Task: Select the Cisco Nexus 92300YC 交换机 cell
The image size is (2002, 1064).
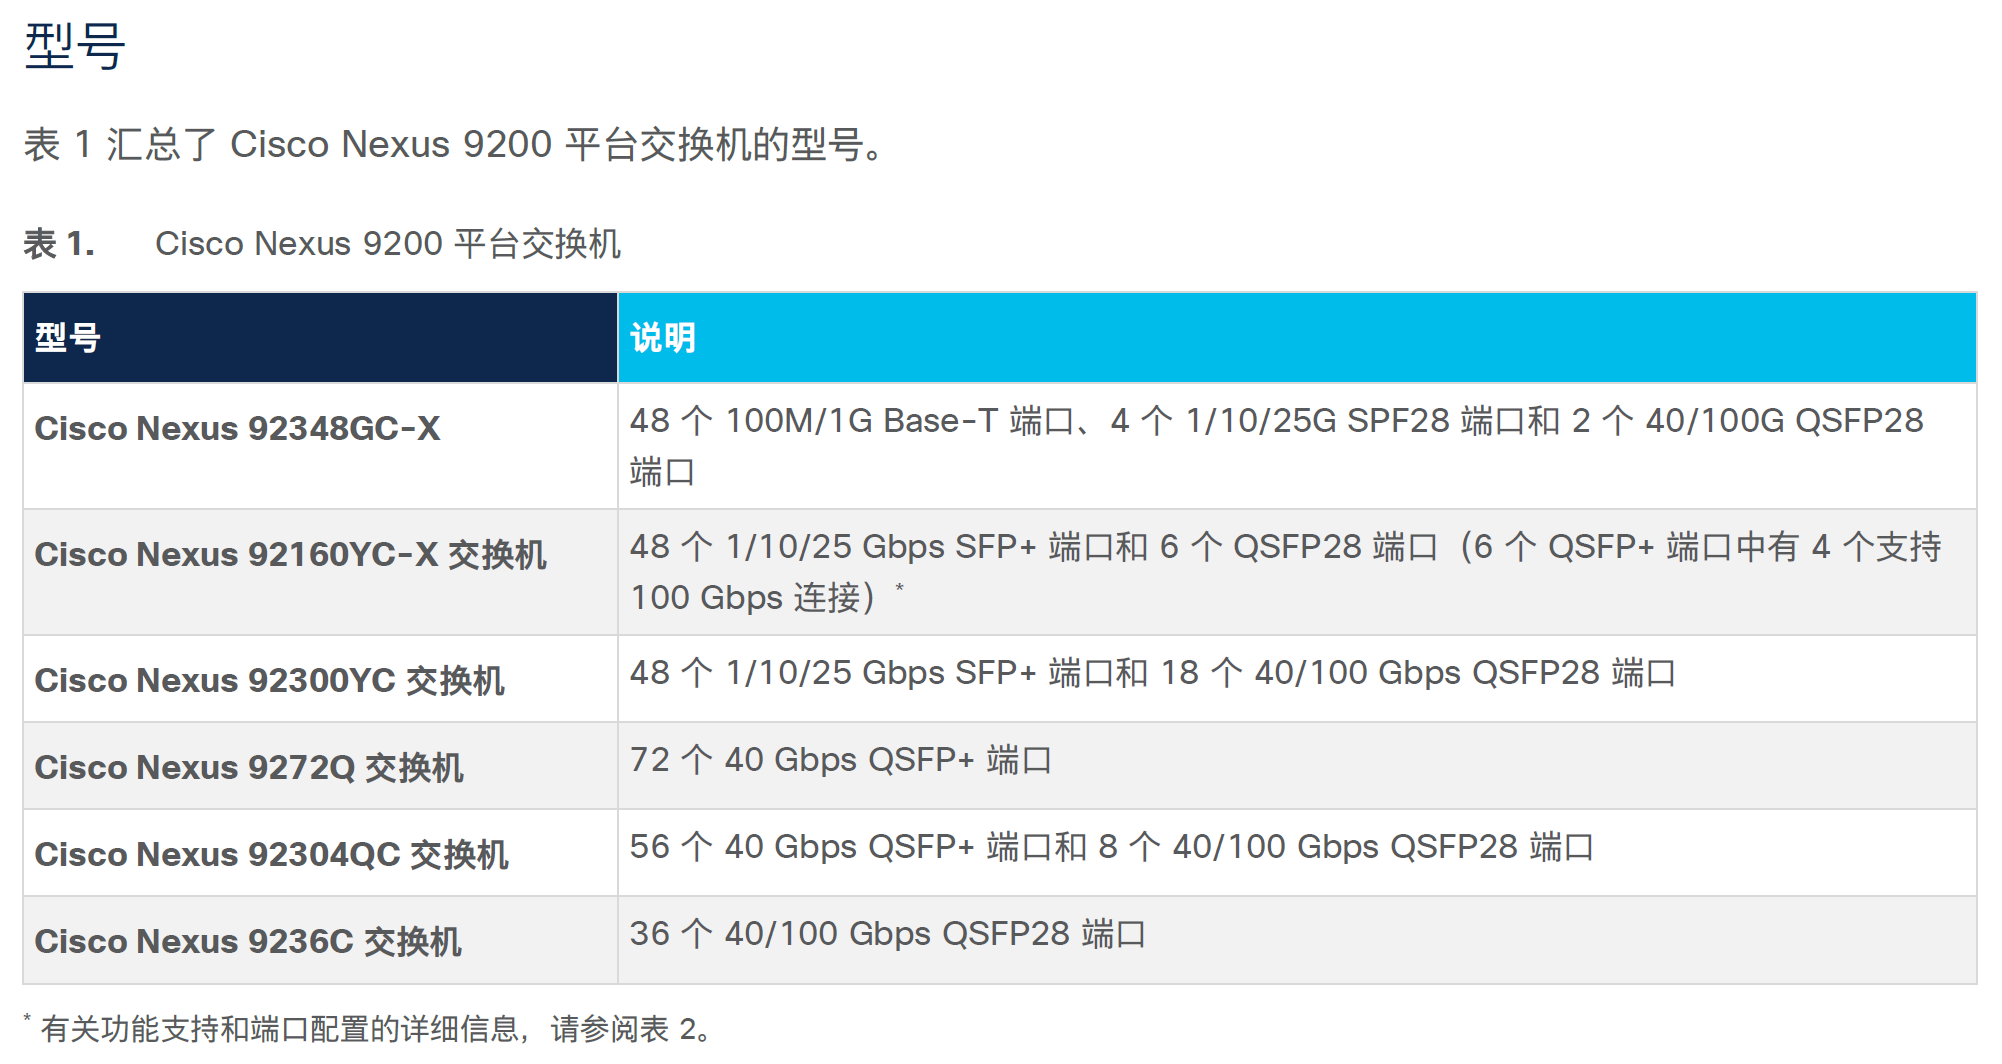Action: tap(269, 680)
